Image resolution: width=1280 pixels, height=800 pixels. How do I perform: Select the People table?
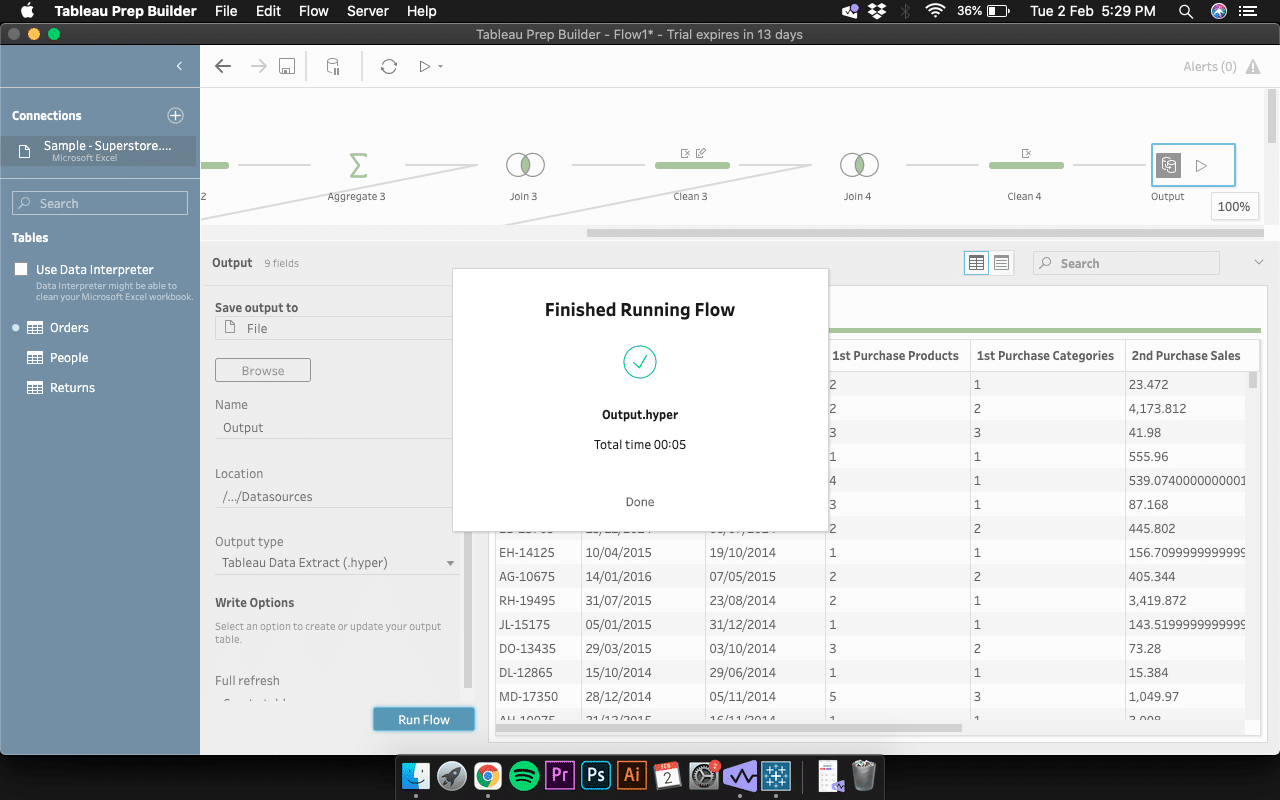pos(69,357)
